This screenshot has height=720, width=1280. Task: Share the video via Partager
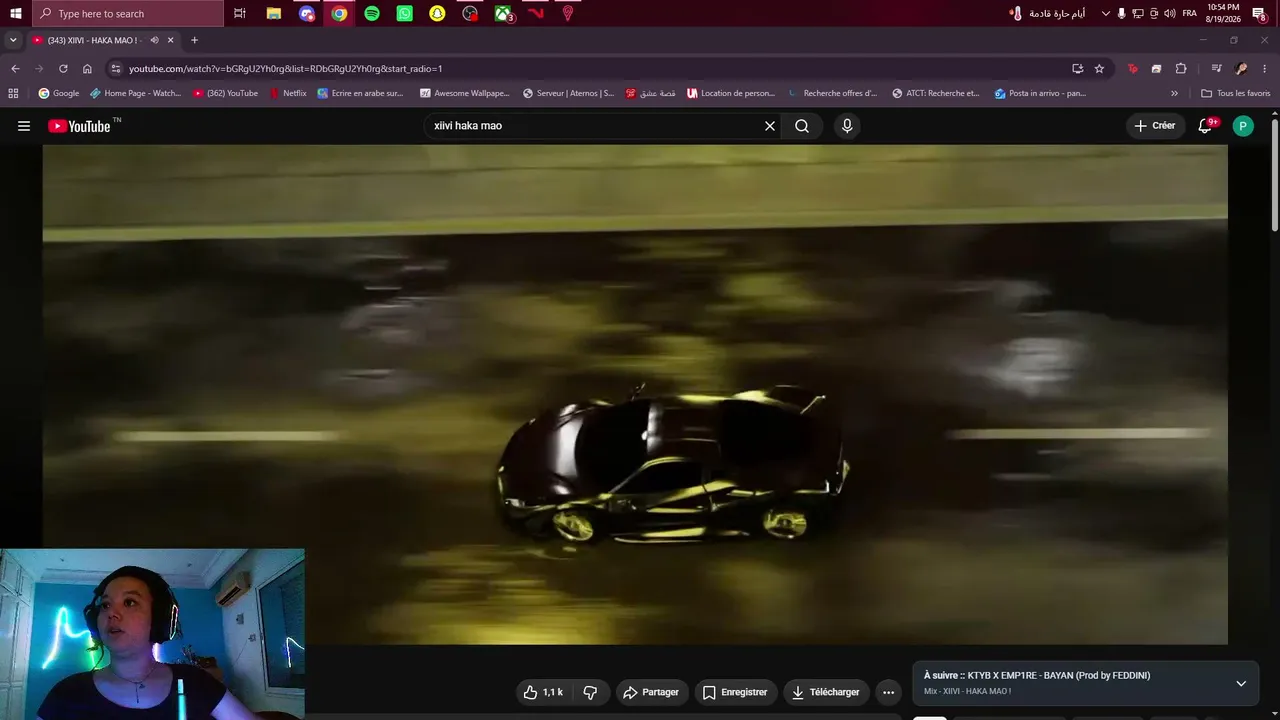pos(651,692)
